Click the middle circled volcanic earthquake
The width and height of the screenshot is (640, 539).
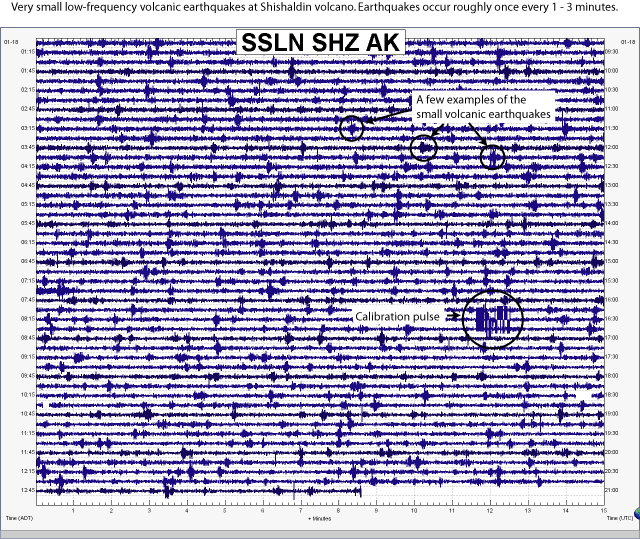click(x=424, y=148)
